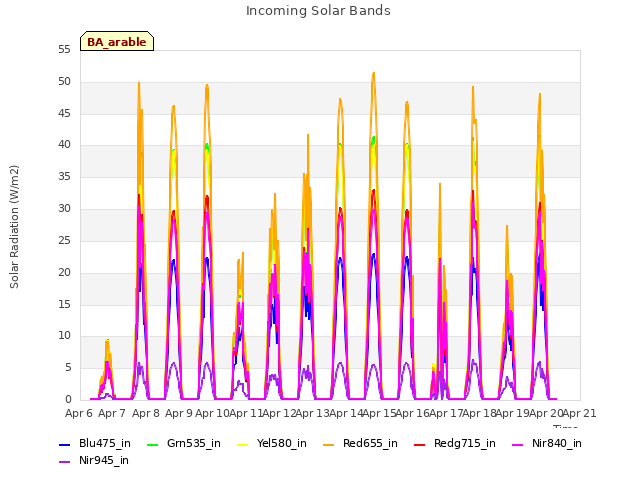Click the 20 y-axis tick label
Viewport: 640px width, 480px height.
point(64,272)
